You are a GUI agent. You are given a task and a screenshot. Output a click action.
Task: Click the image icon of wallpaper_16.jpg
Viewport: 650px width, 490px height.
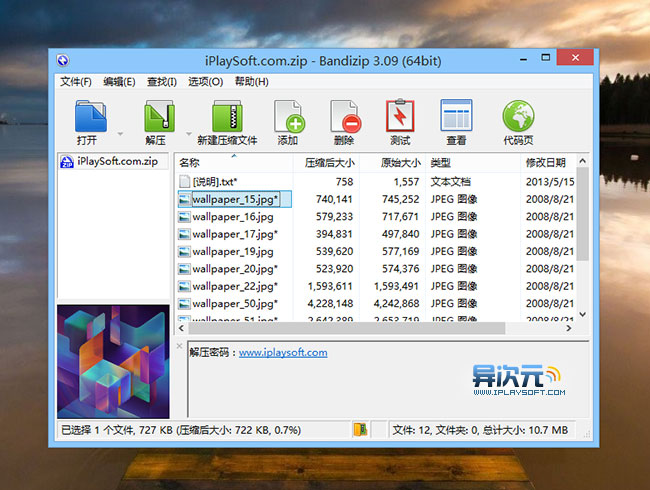pyautogui.click(x=184, y=217)
